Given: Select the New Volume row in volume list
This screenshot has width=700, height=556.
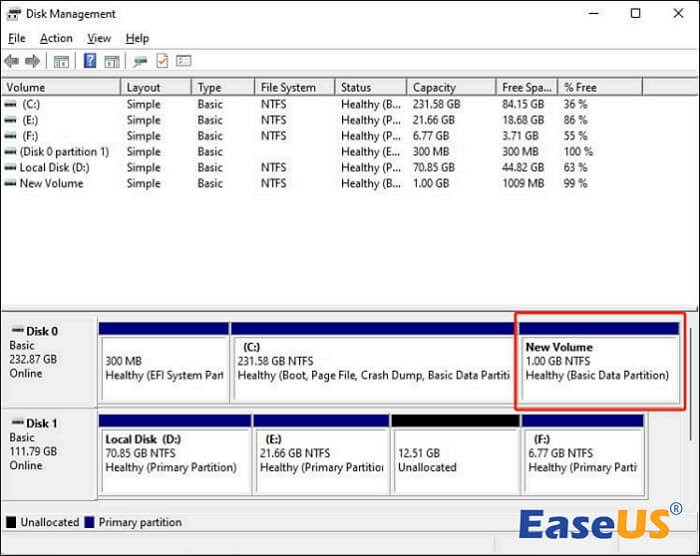Looking at the screenshot, I should (x=51, y=184).
